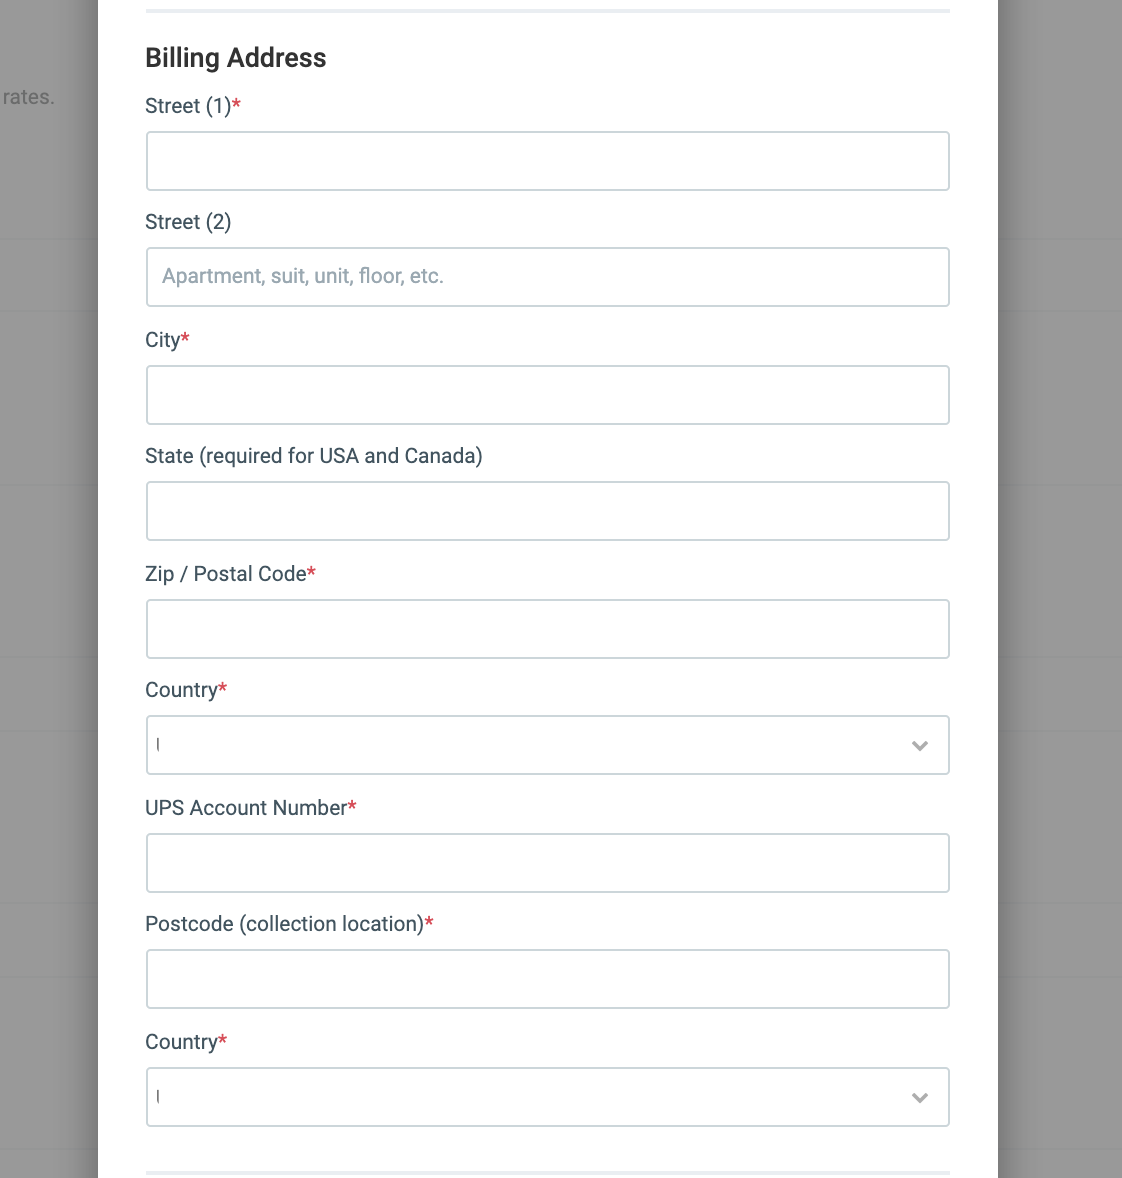The width and height of the screenshot is (1122, 1178).
Task: Open the billing address Country dropdown
Action: pyautogui.click(x=547, y=745)
